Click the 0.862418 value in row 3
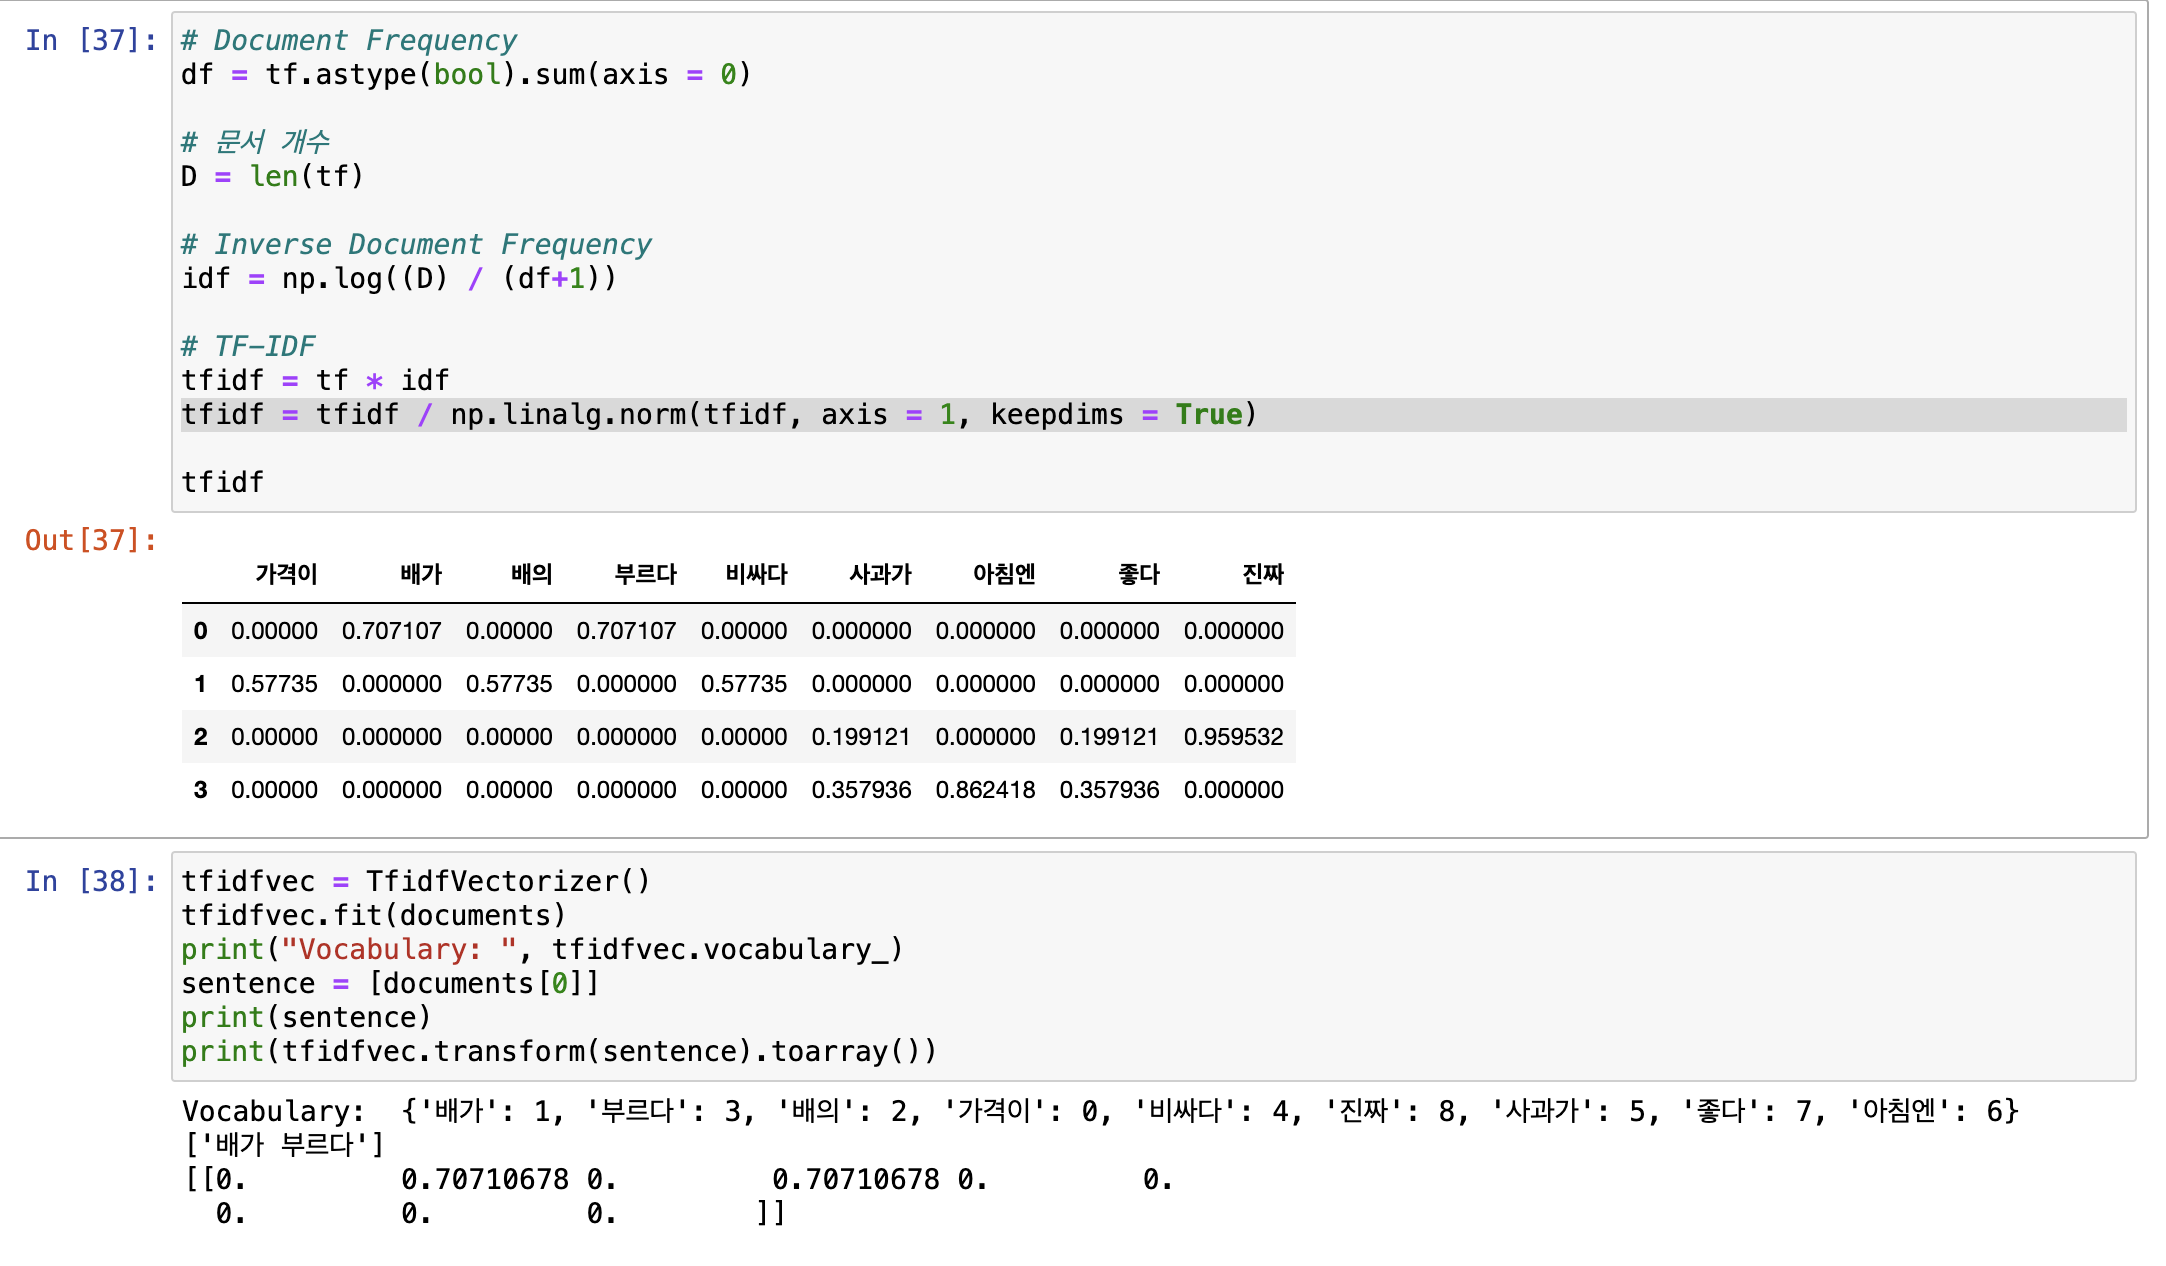Screen dimensions: 2166x1266 point(985,790)
